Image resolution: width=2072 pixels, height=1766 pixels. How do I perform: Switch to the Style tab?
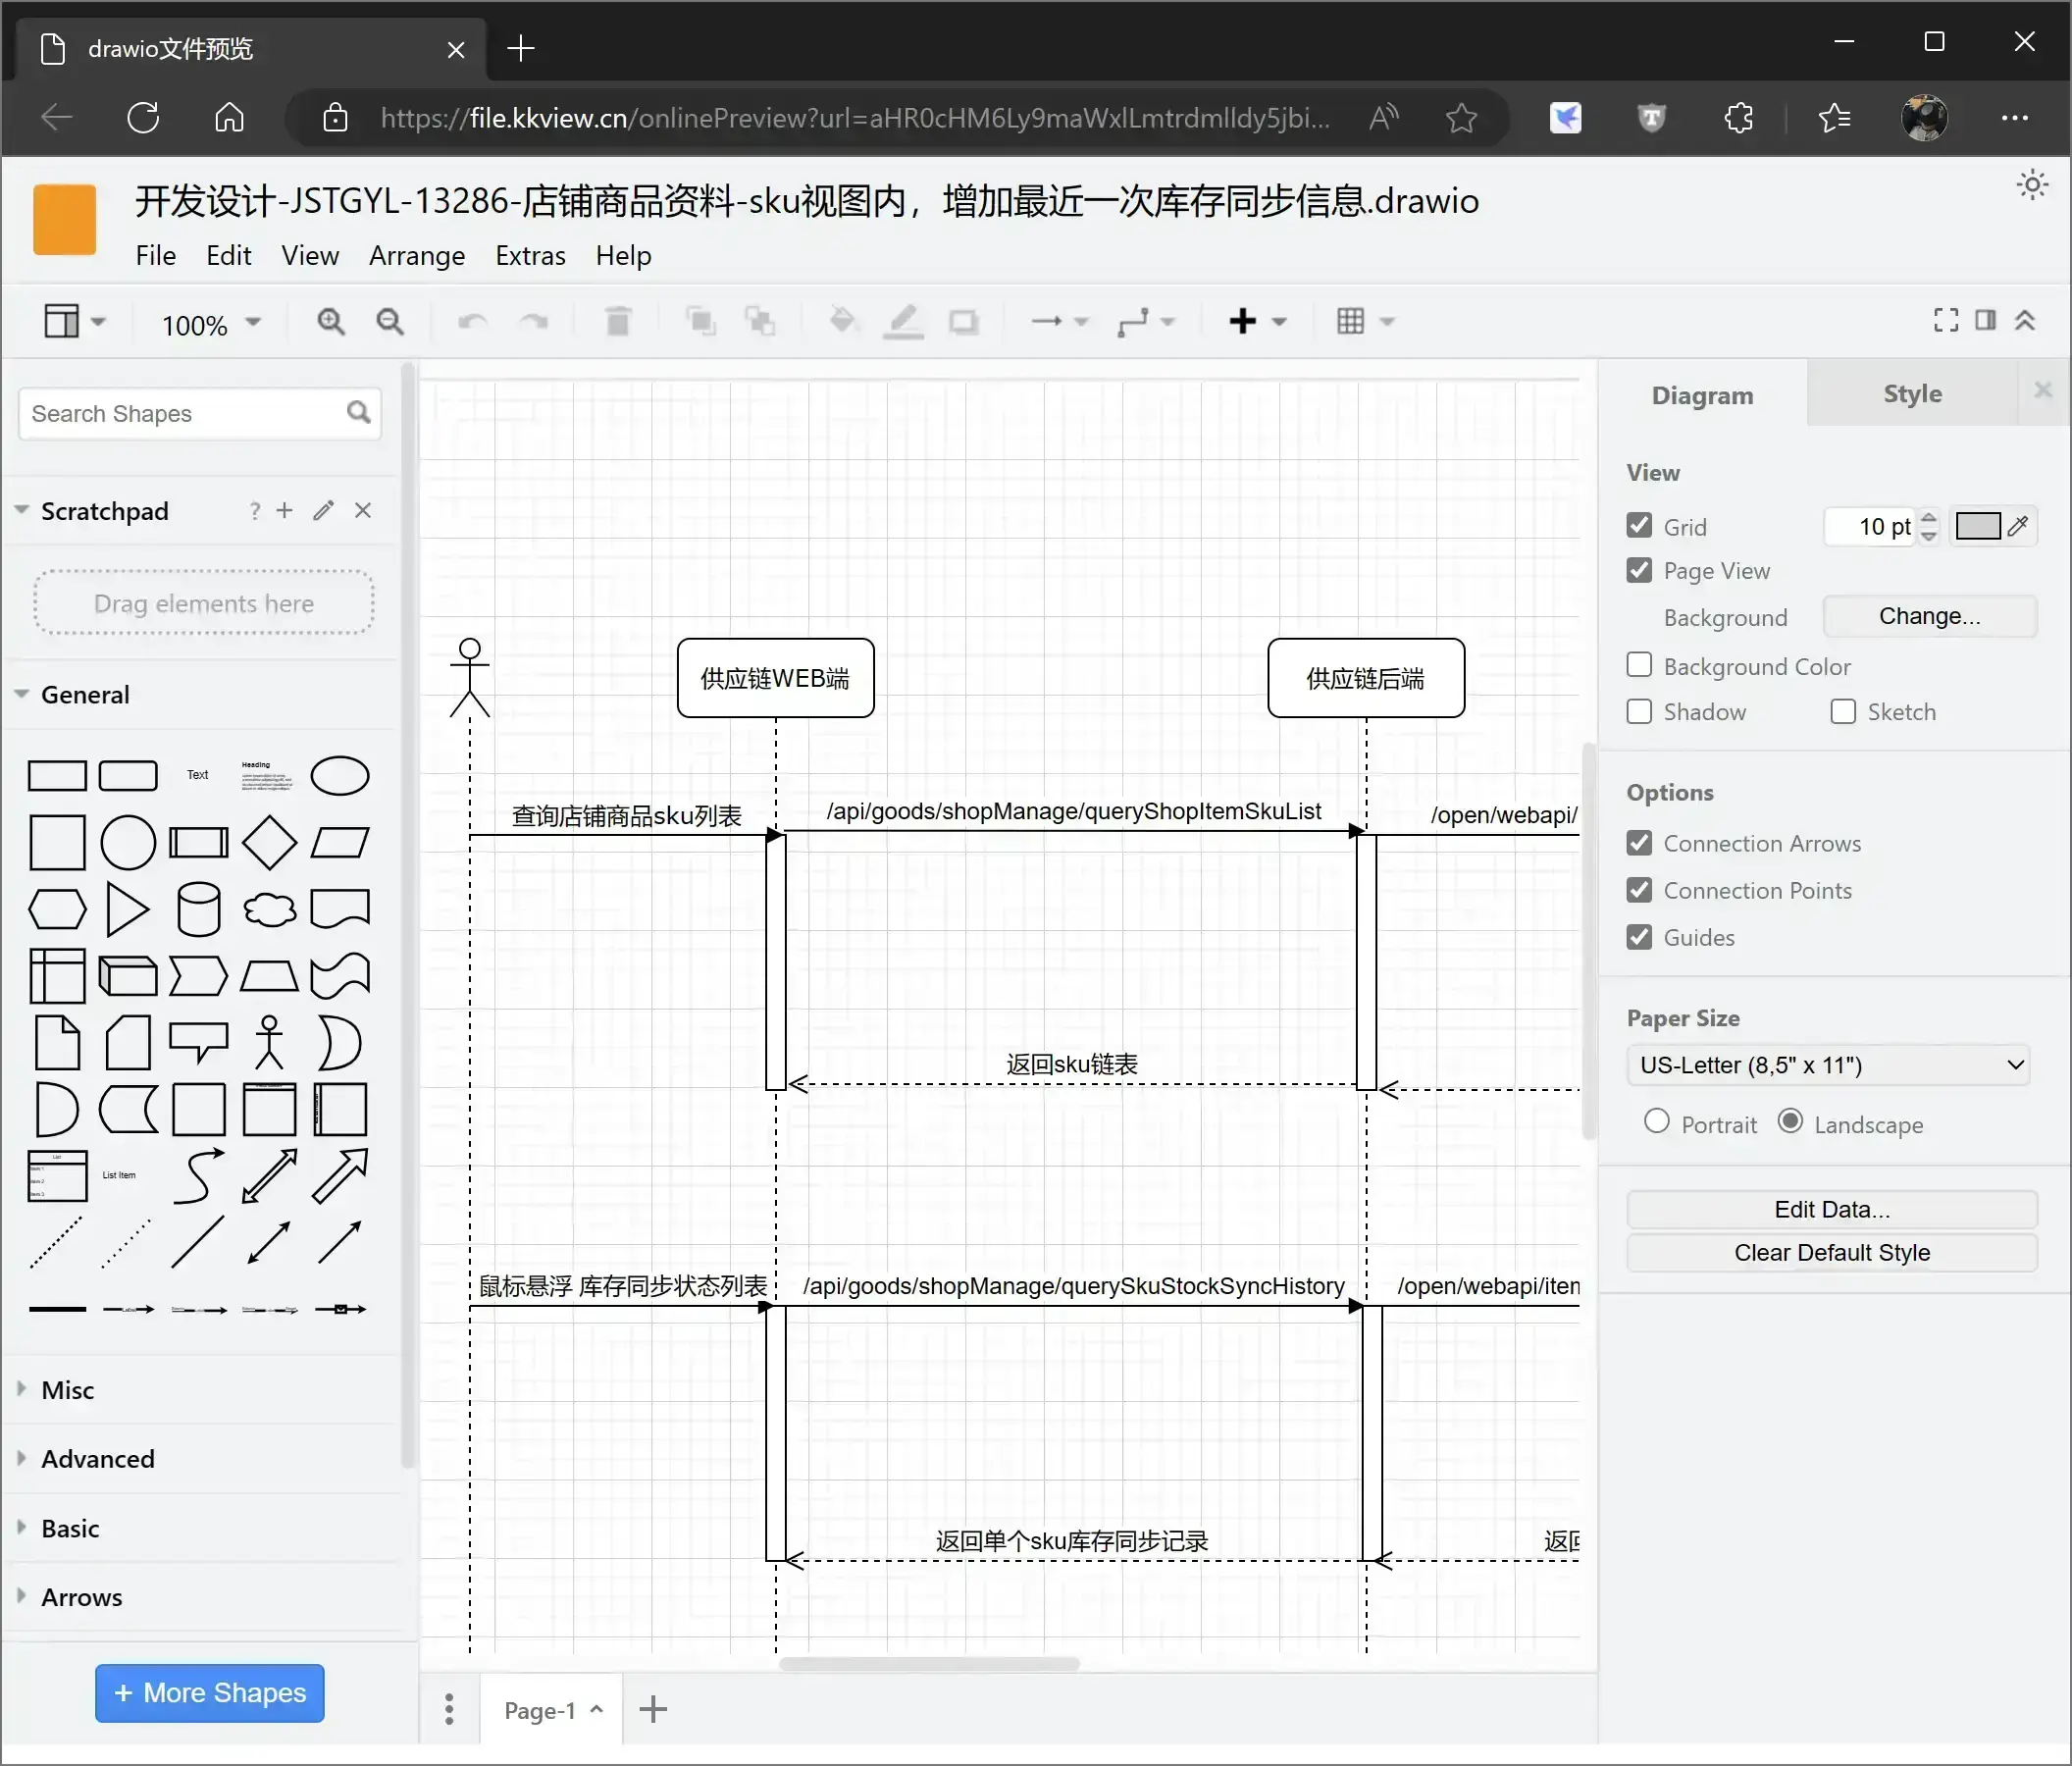(x=1911, y=392)
